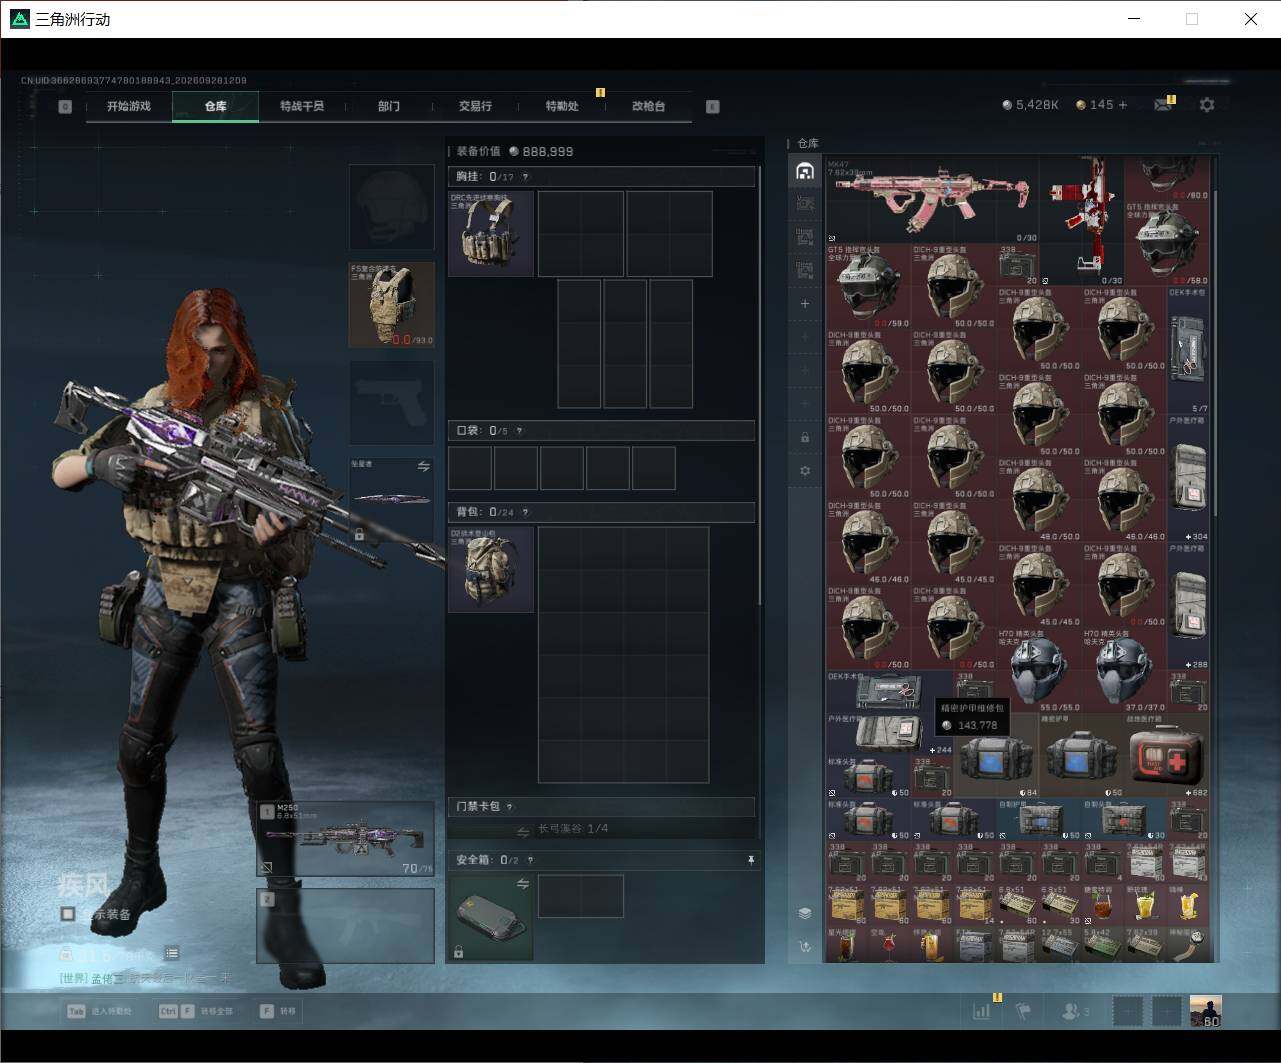Click the help icon next to 口袋
The height and width of the screenshot is (1063, 1281).
519,431
